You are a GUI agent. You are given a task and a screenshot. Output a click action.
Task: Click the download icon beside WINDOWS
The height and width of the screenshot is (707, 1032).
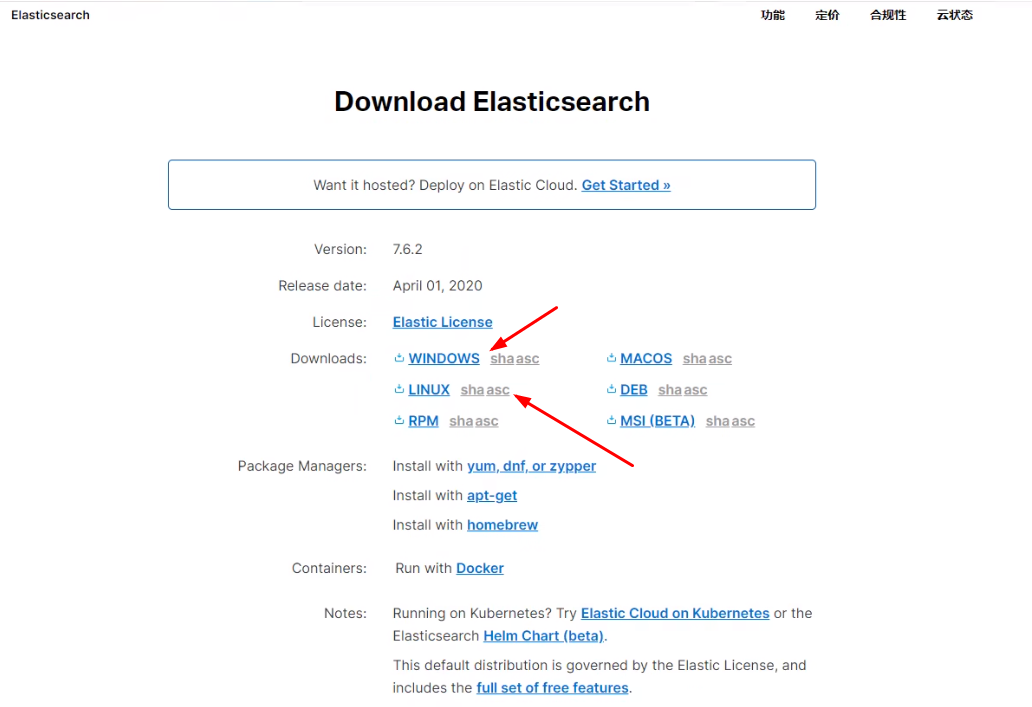(399, 358)
